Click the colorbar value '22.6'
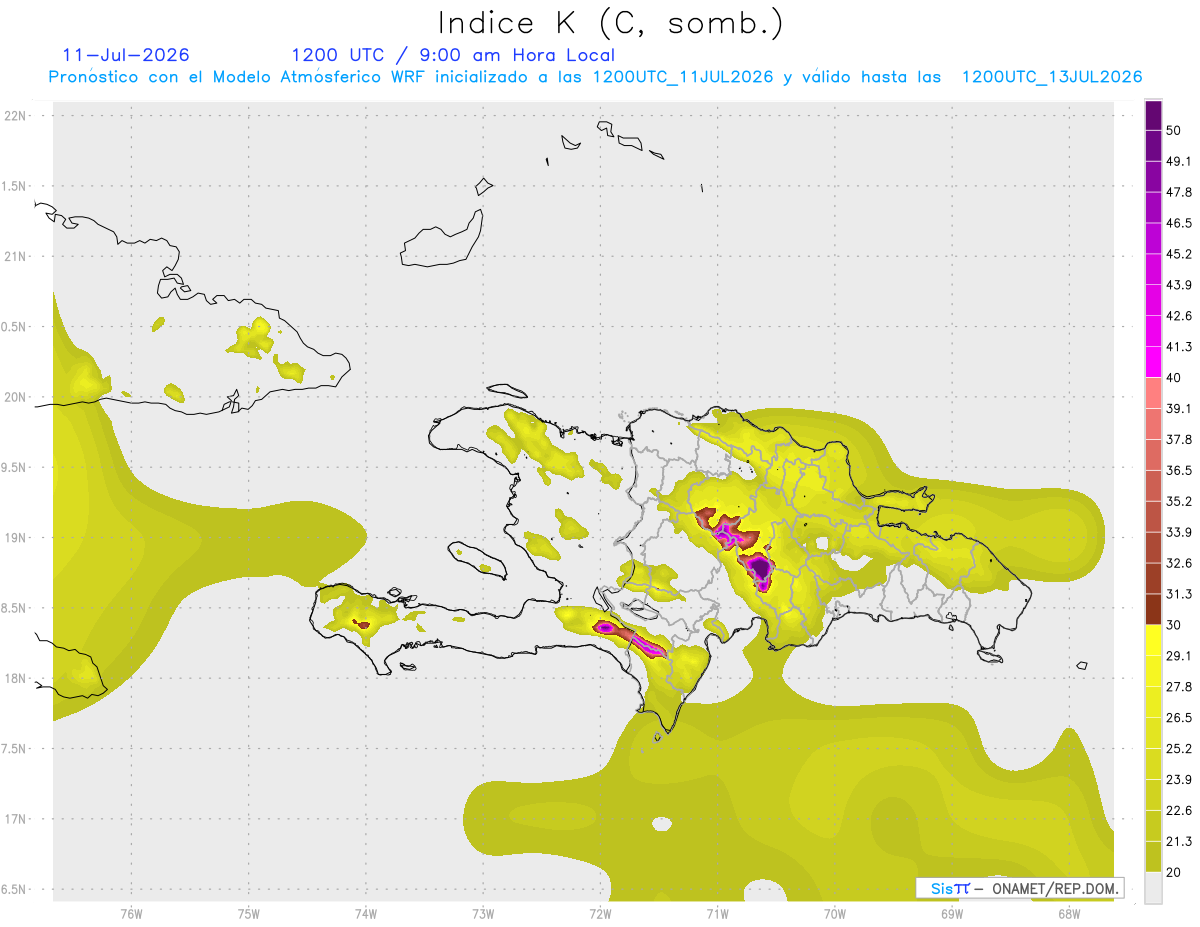 [x=1179, y=810]
